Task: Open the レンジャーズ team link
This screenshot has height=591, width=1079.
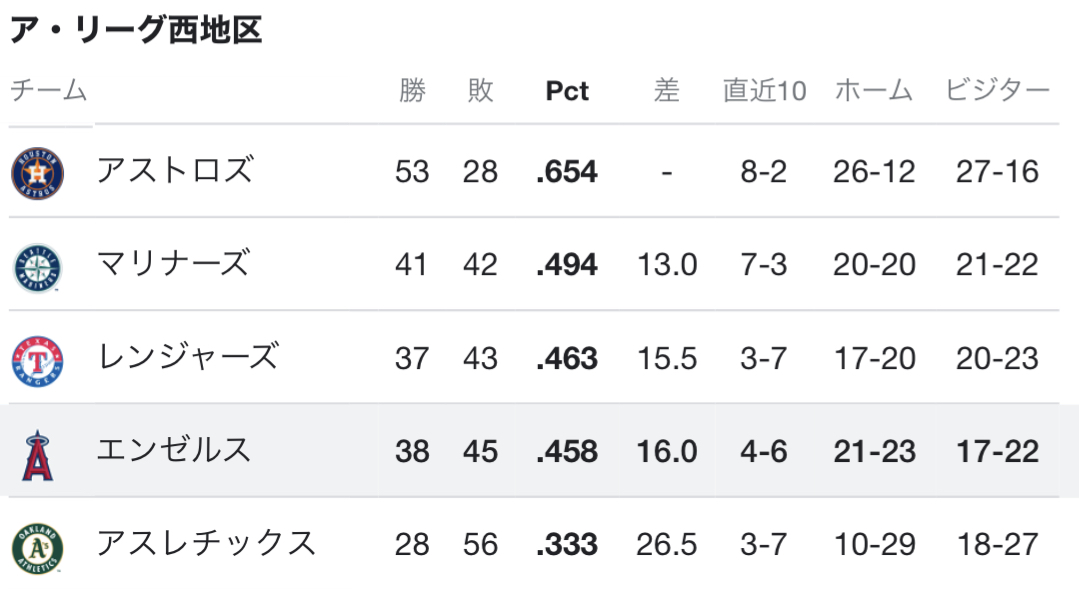Action: [189, 357]
